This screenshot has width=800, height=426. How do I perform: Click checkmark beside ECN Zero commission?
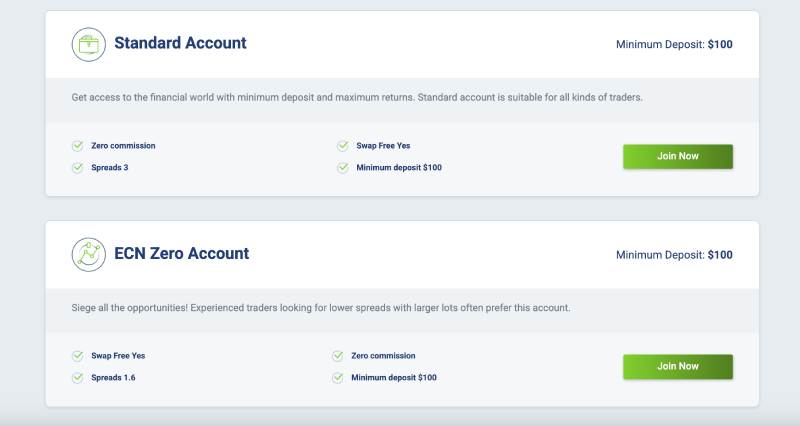tap(338, 356)
